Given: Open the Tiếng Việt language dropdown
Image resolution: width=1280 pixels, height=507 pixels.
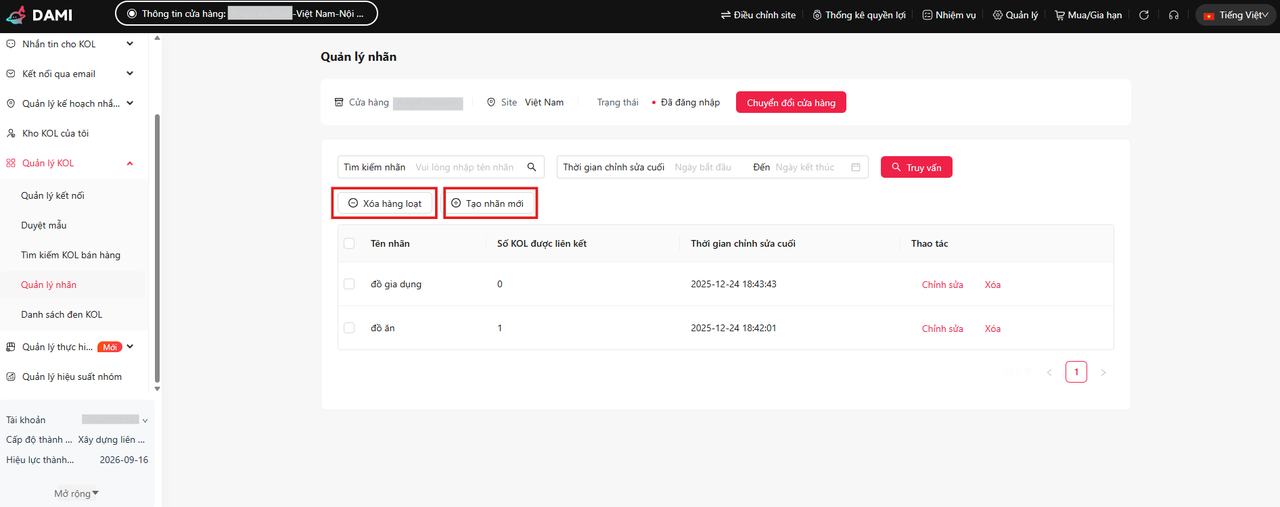Looking at the screenshot, I should (1235, 16).
